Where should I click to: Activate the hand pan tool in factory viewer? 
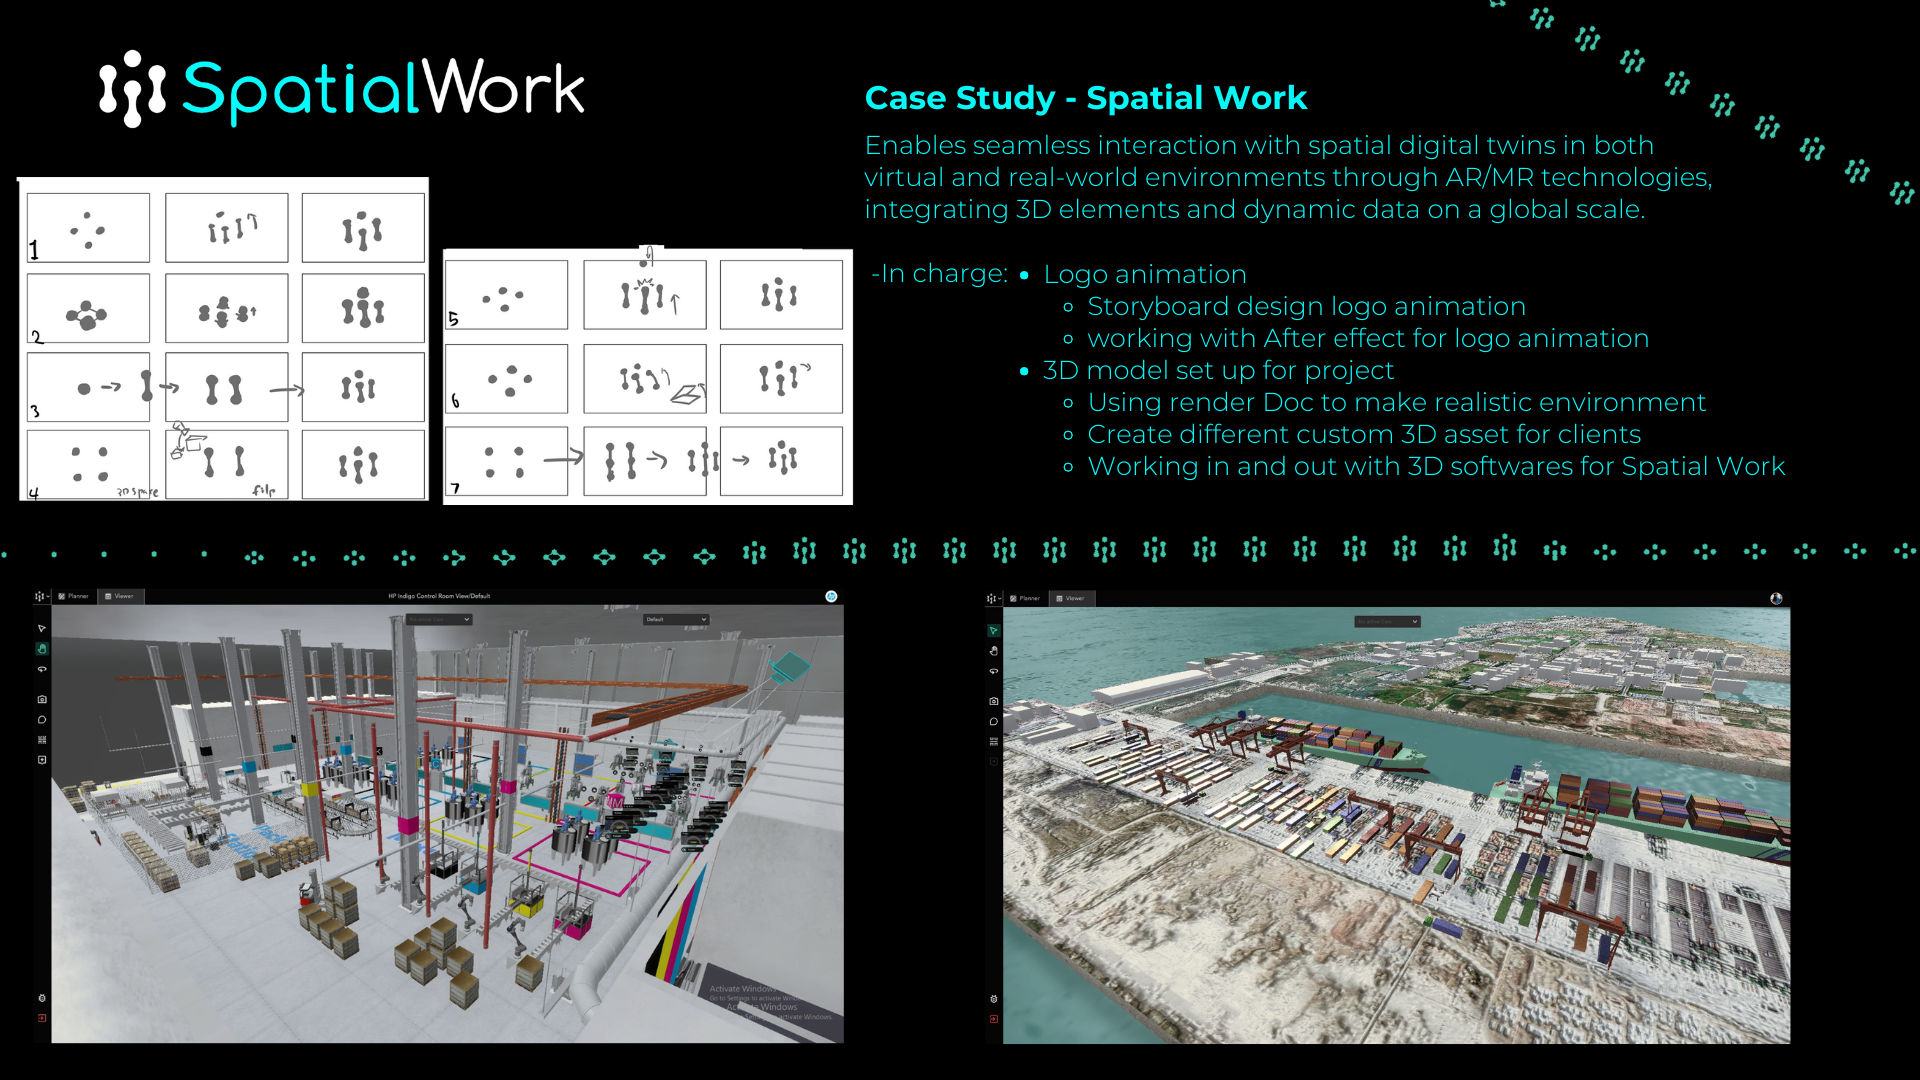point(42,649)
